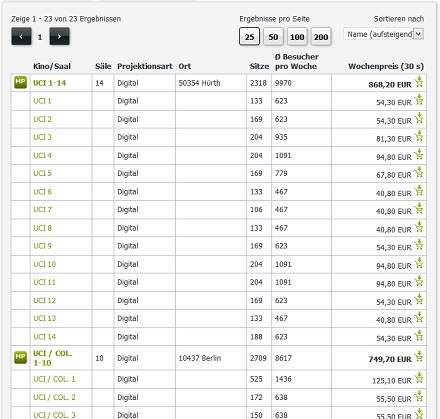This screenshot has width=440, height=419.
Task: Add UCI 3 hall to cart
Action: click(419, 136)
